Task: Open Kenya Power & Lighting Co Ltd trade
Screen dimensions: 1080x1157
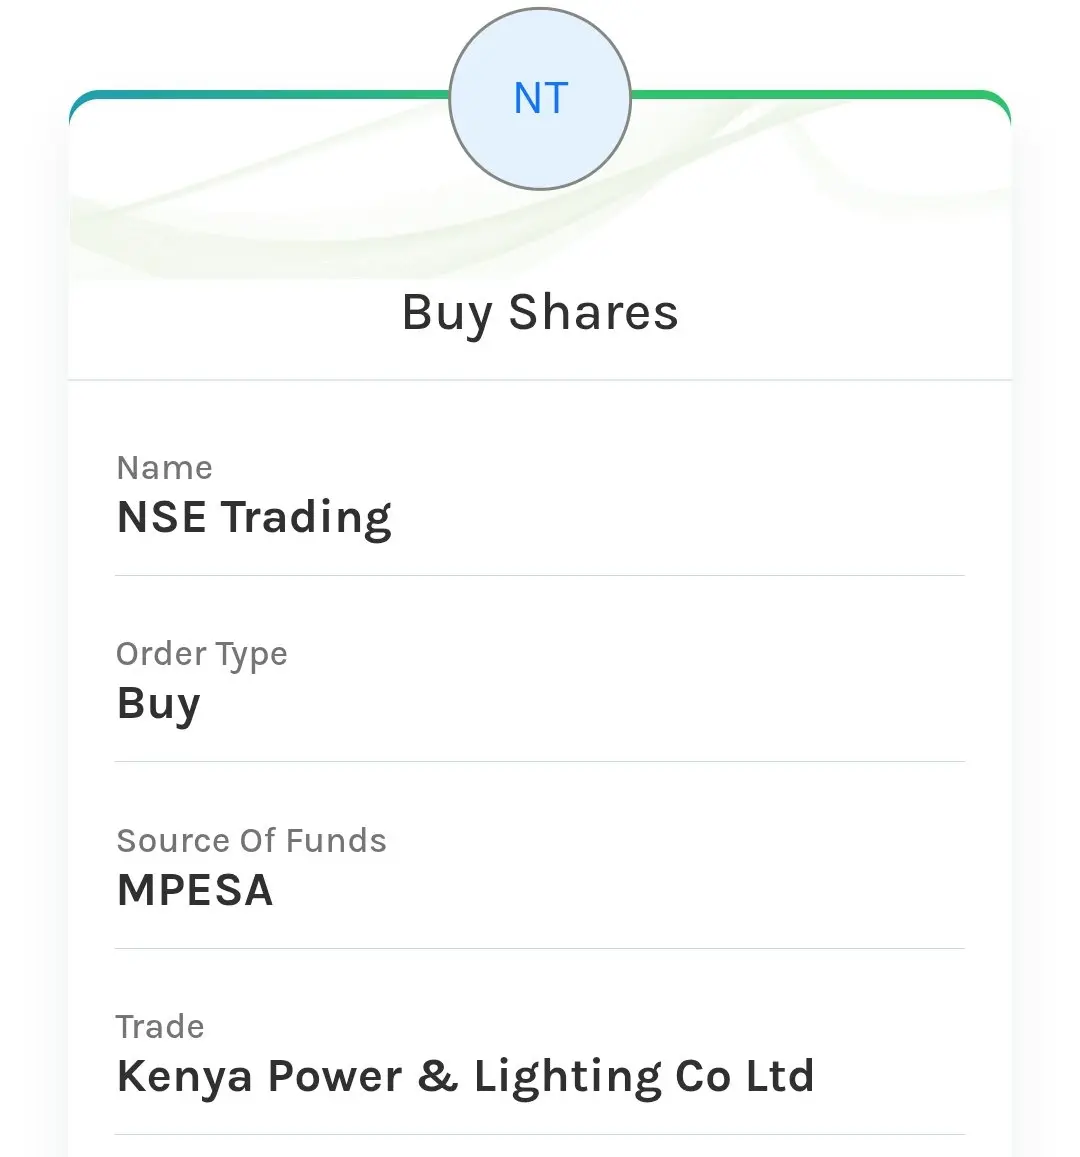Action: (465, 1077)
